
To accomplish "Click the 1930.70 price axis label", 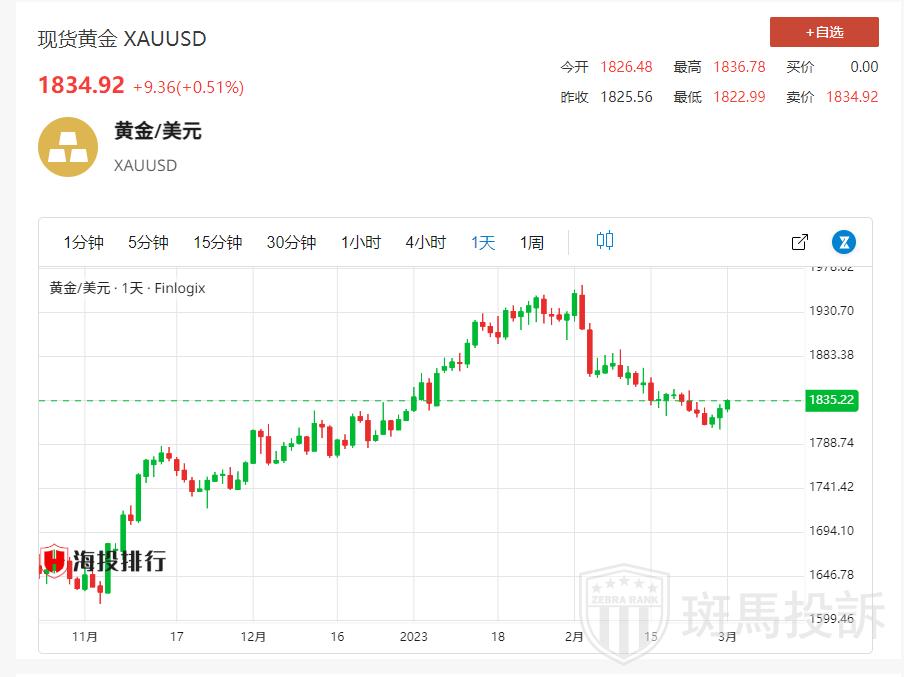I will click(831, 311).
